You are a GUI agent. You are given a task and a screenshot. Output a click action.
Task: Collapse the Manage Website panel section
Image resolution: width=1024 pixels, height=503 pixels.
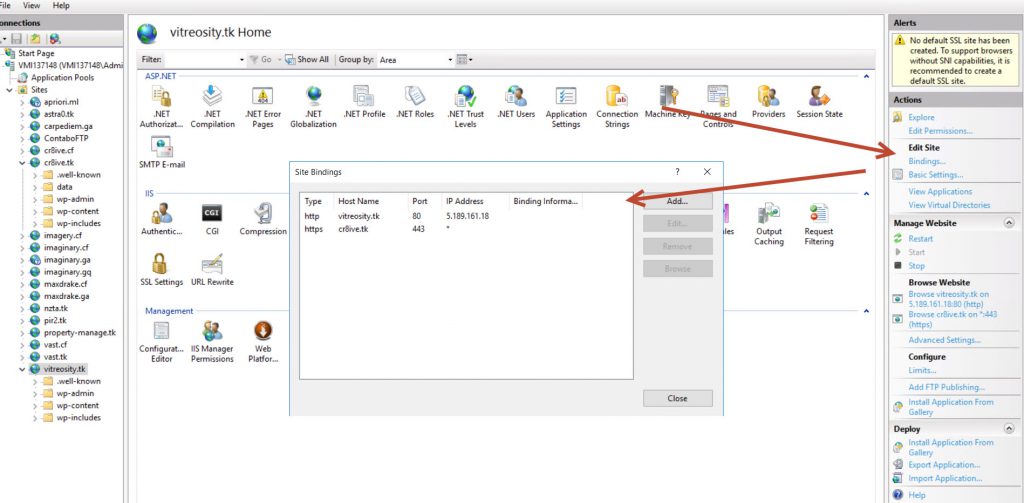coord(1008,223)
